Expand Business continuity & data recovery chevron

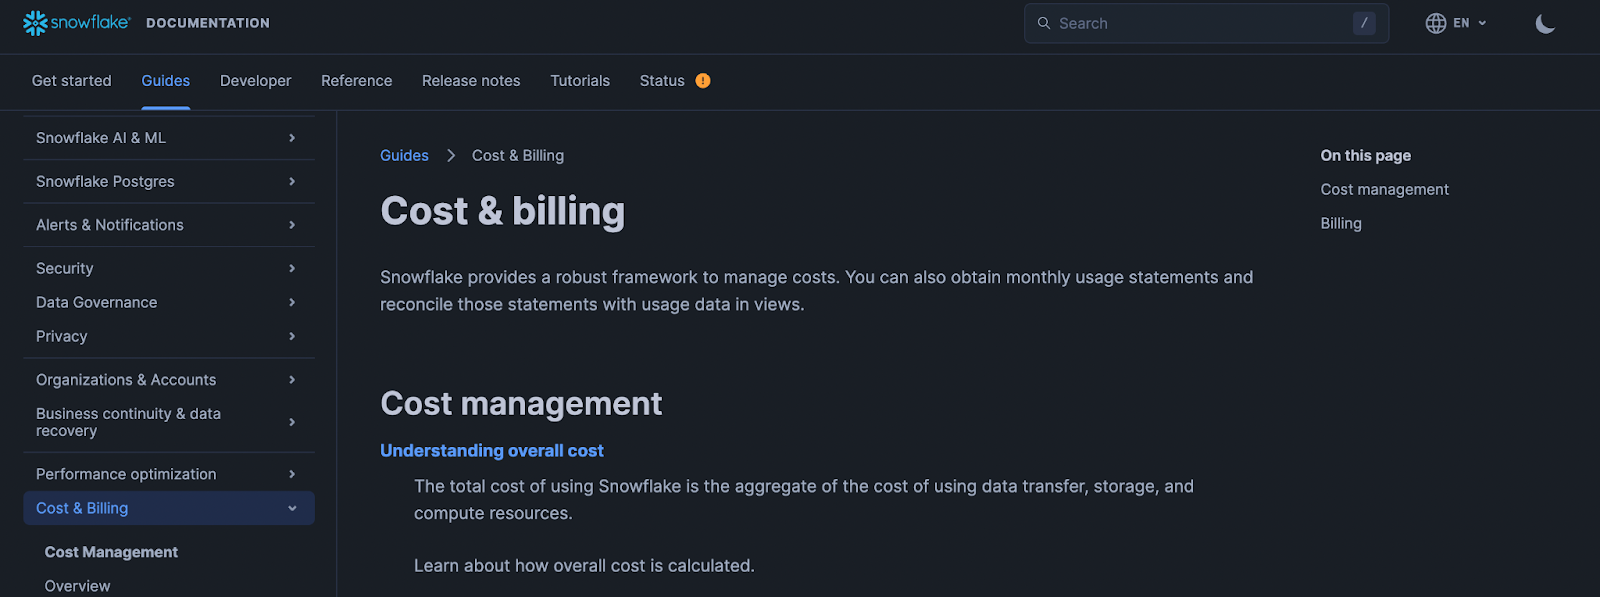pos(292,422)
